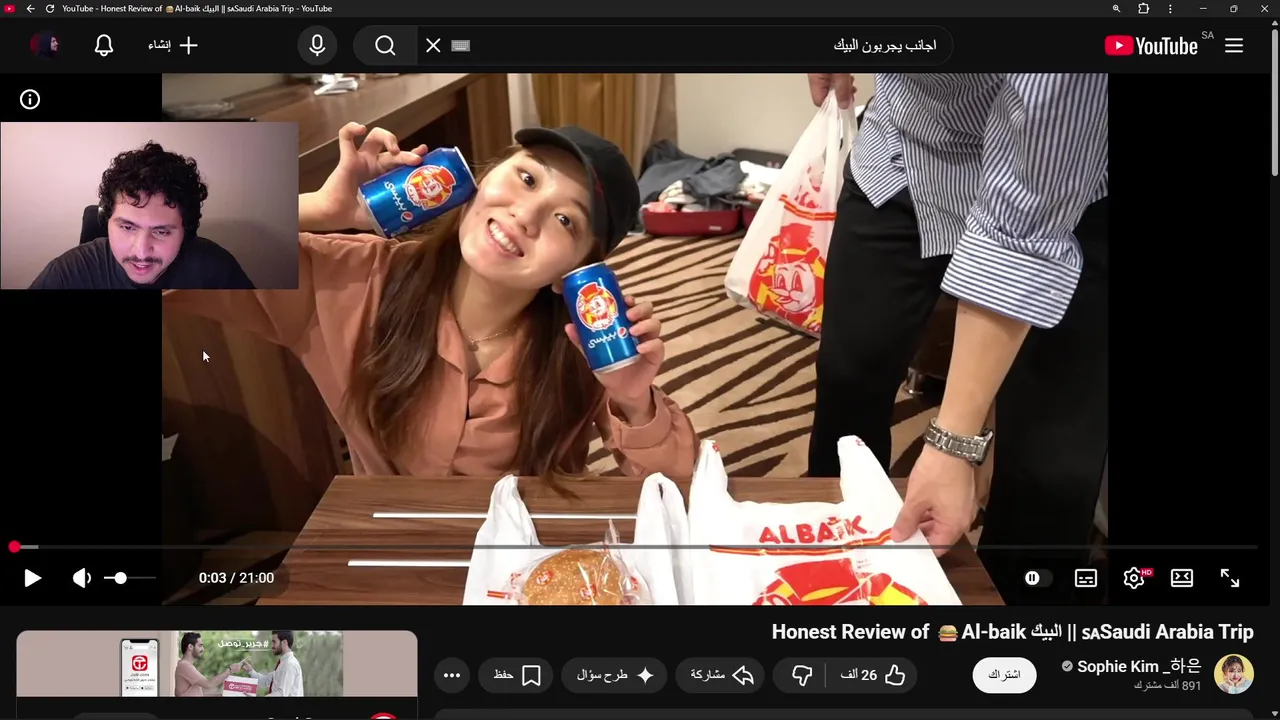Show video info card icon

pos(30,99)
